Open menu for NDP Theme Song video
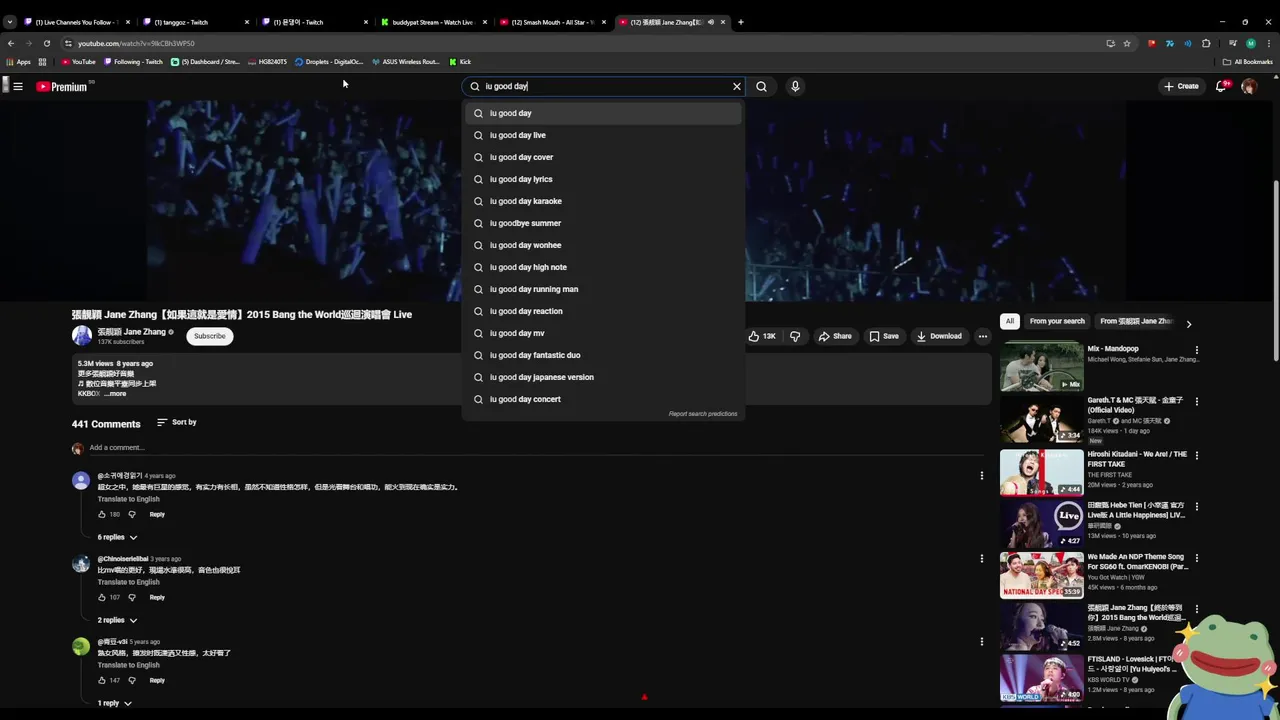1280x720 pixels. [1197, 558]
